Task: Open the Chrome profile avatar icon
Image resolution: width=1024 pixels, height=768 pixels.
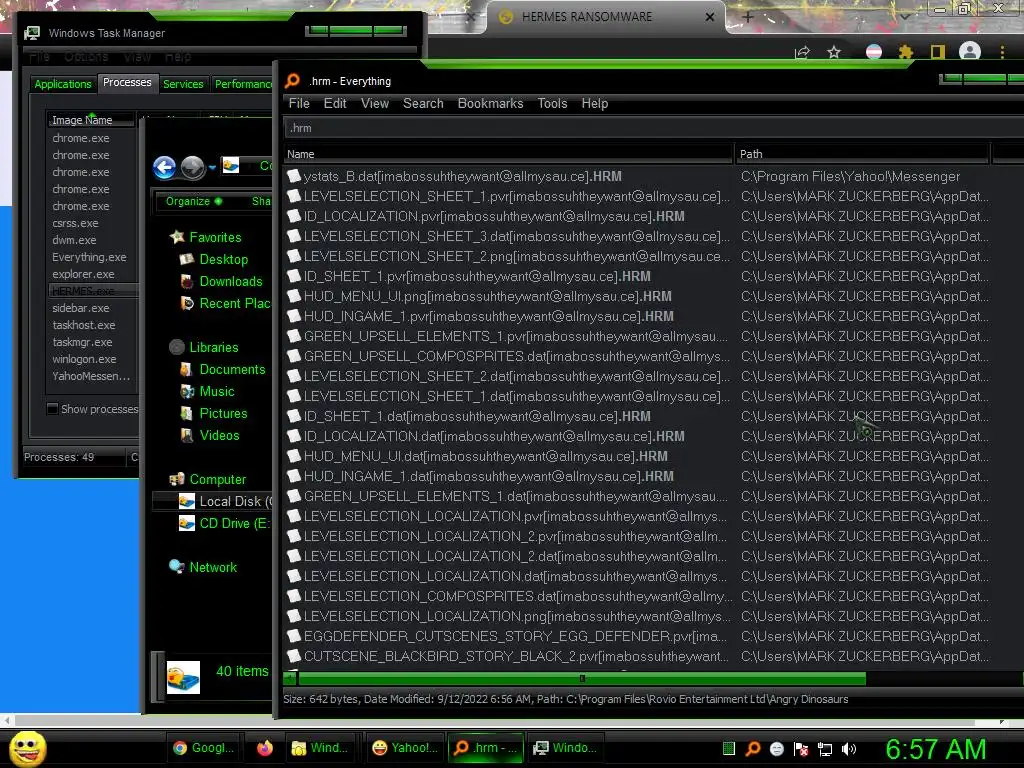Action: point(970,51)
